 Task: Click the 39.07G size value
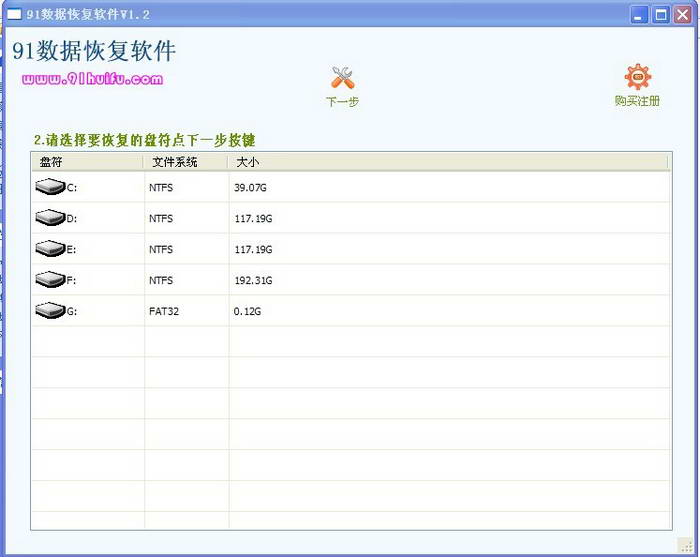pyautogui.click(x=250, y=187)
